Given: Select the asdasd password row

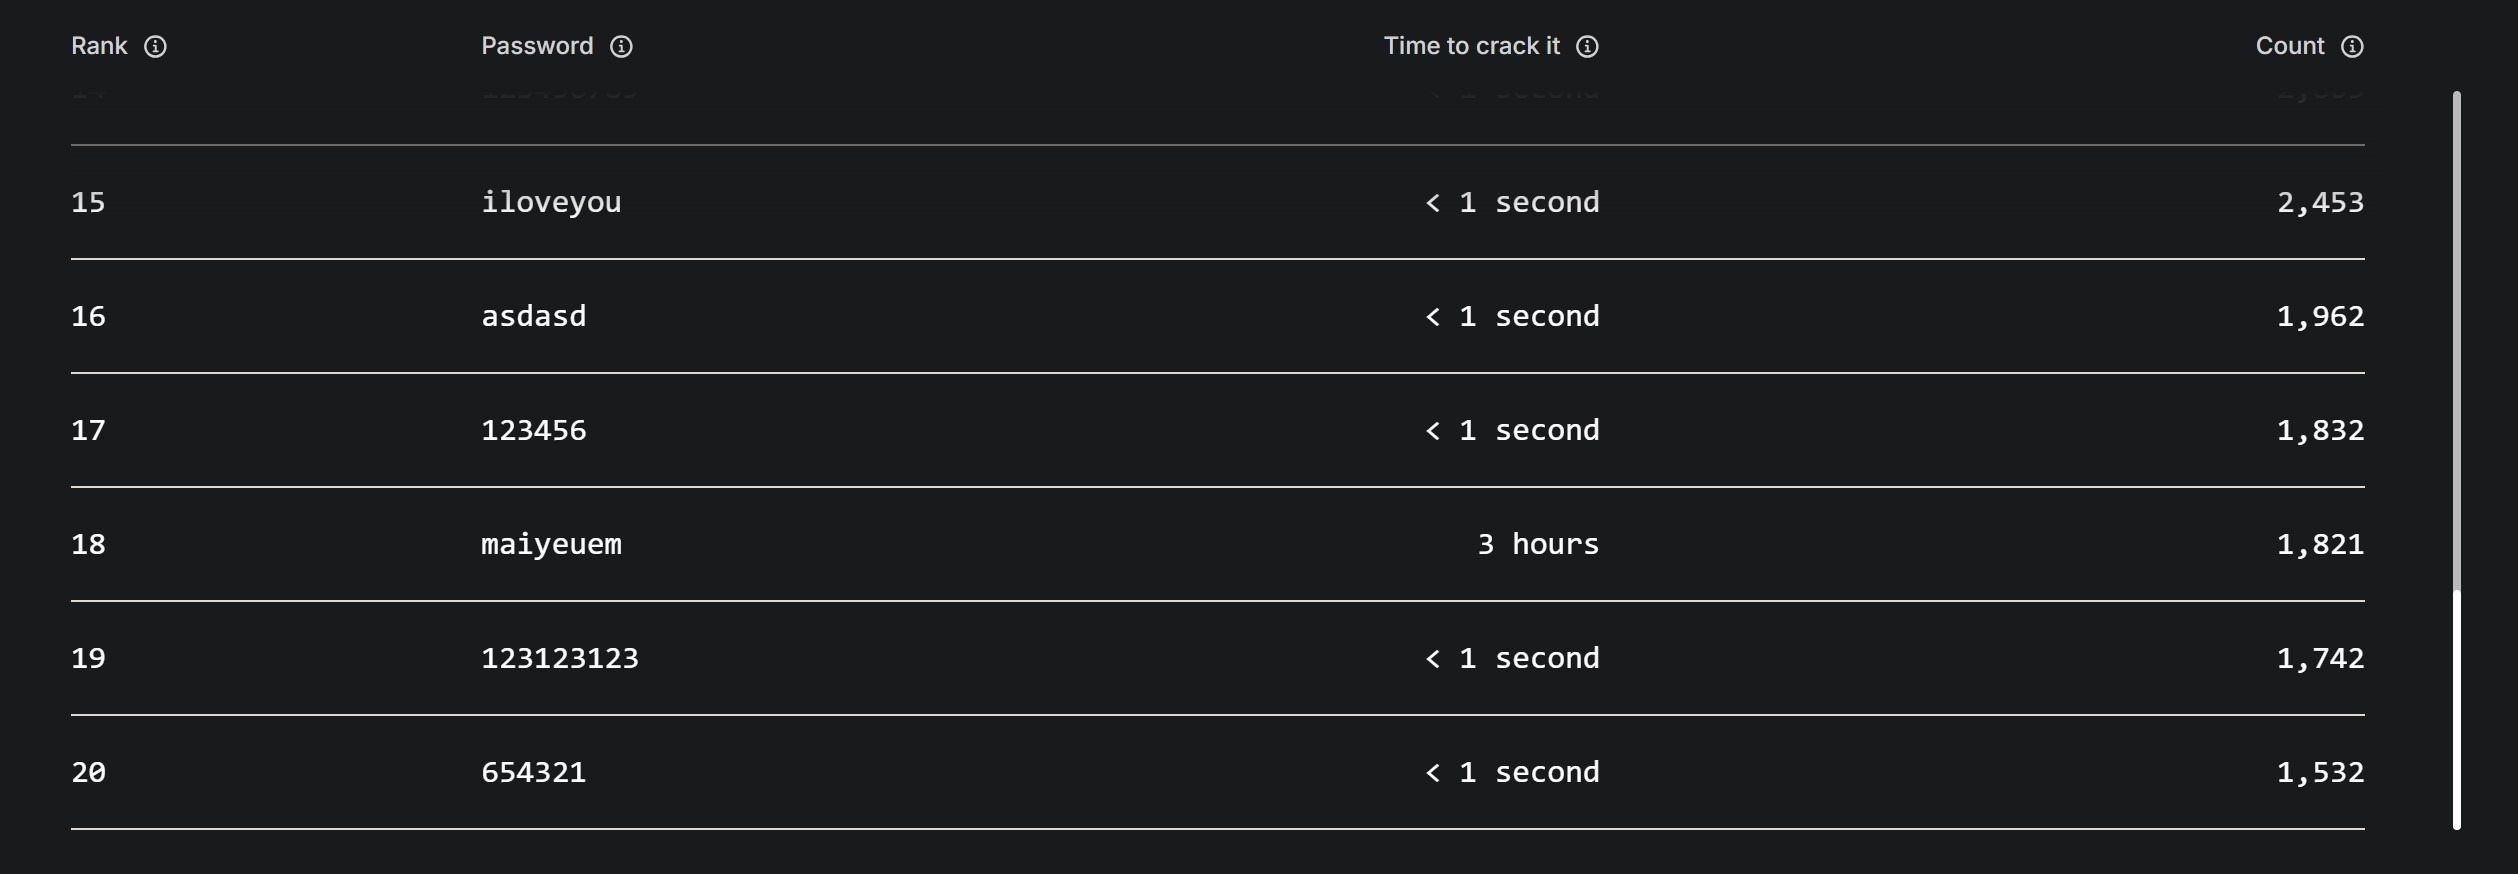Looking at the screenshot, I should click(x=1218, y=316).
